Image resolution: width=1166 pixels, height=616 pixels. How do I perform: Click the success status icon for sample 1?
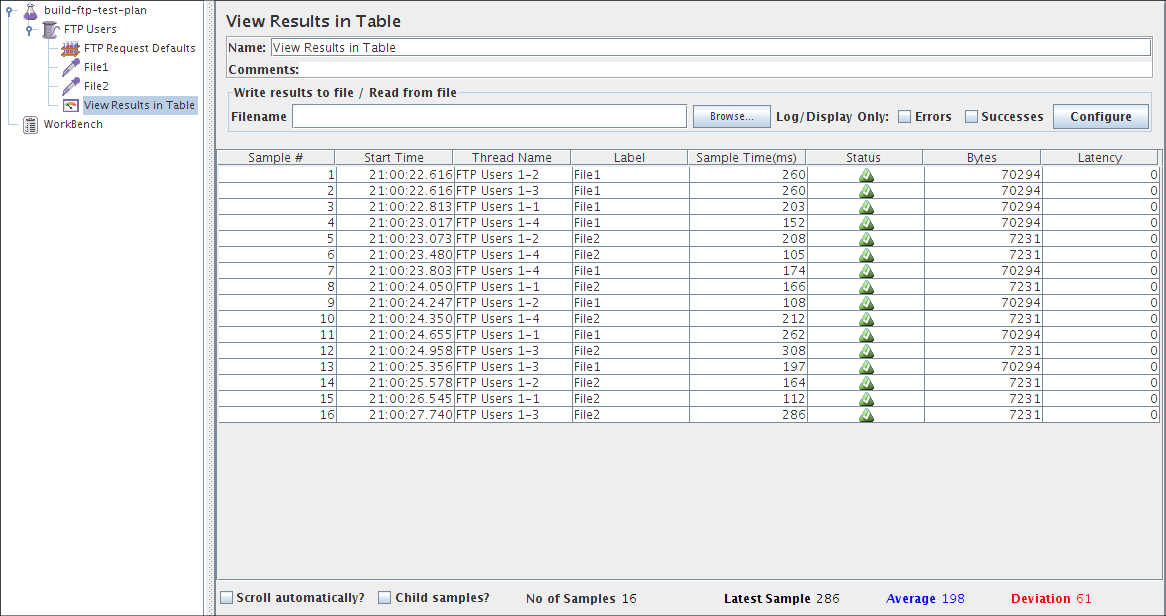pos(866,175)
